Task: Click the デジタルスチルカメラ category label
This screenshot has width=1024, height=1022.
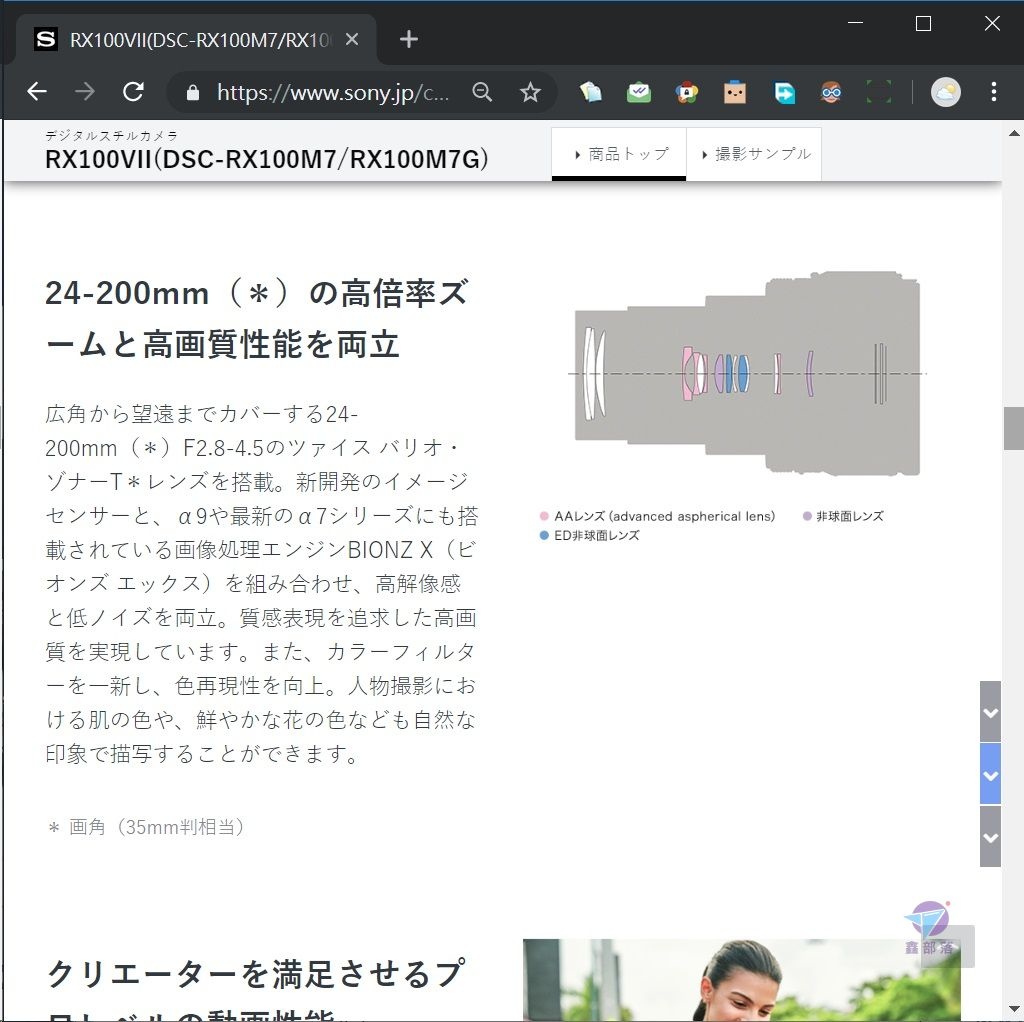Action: click(112, 136)
